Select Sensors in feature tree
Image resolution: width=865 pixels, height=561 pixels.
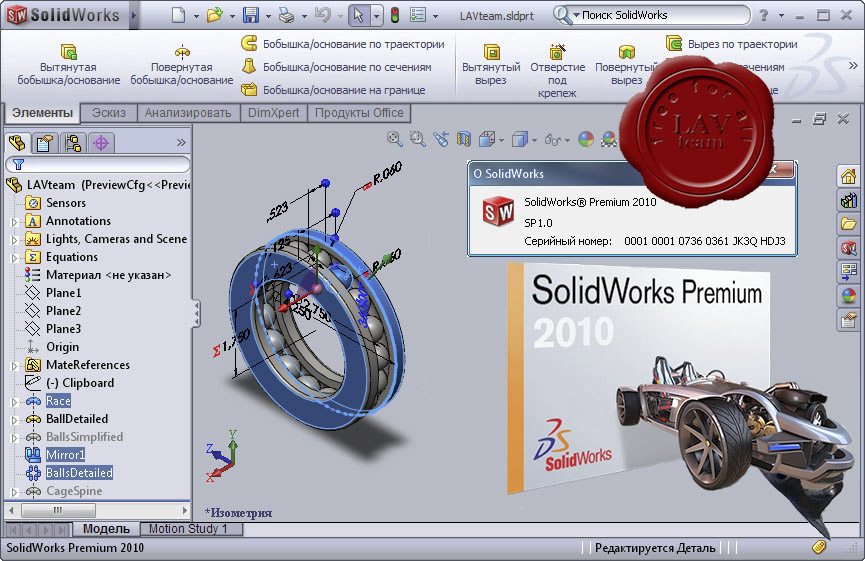coord(66,203)
